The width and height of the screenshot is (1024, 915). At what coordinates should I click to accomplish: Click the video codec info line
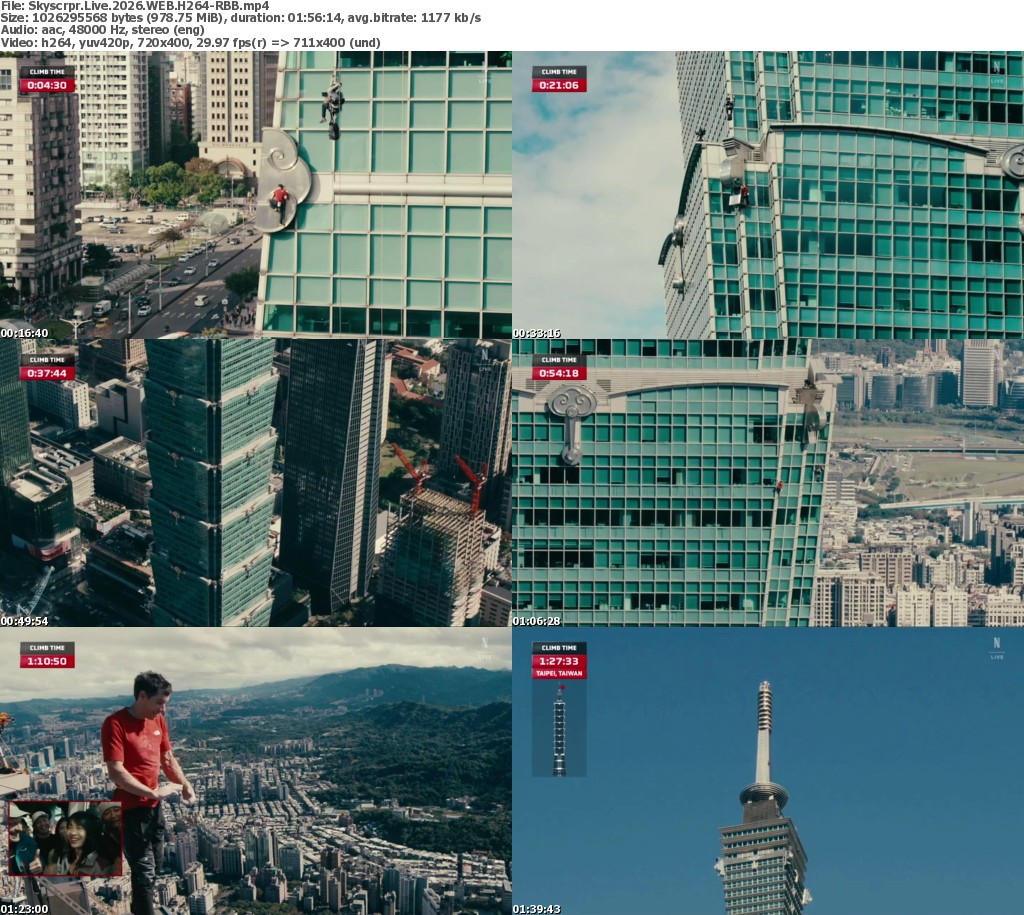coord(190,43)
